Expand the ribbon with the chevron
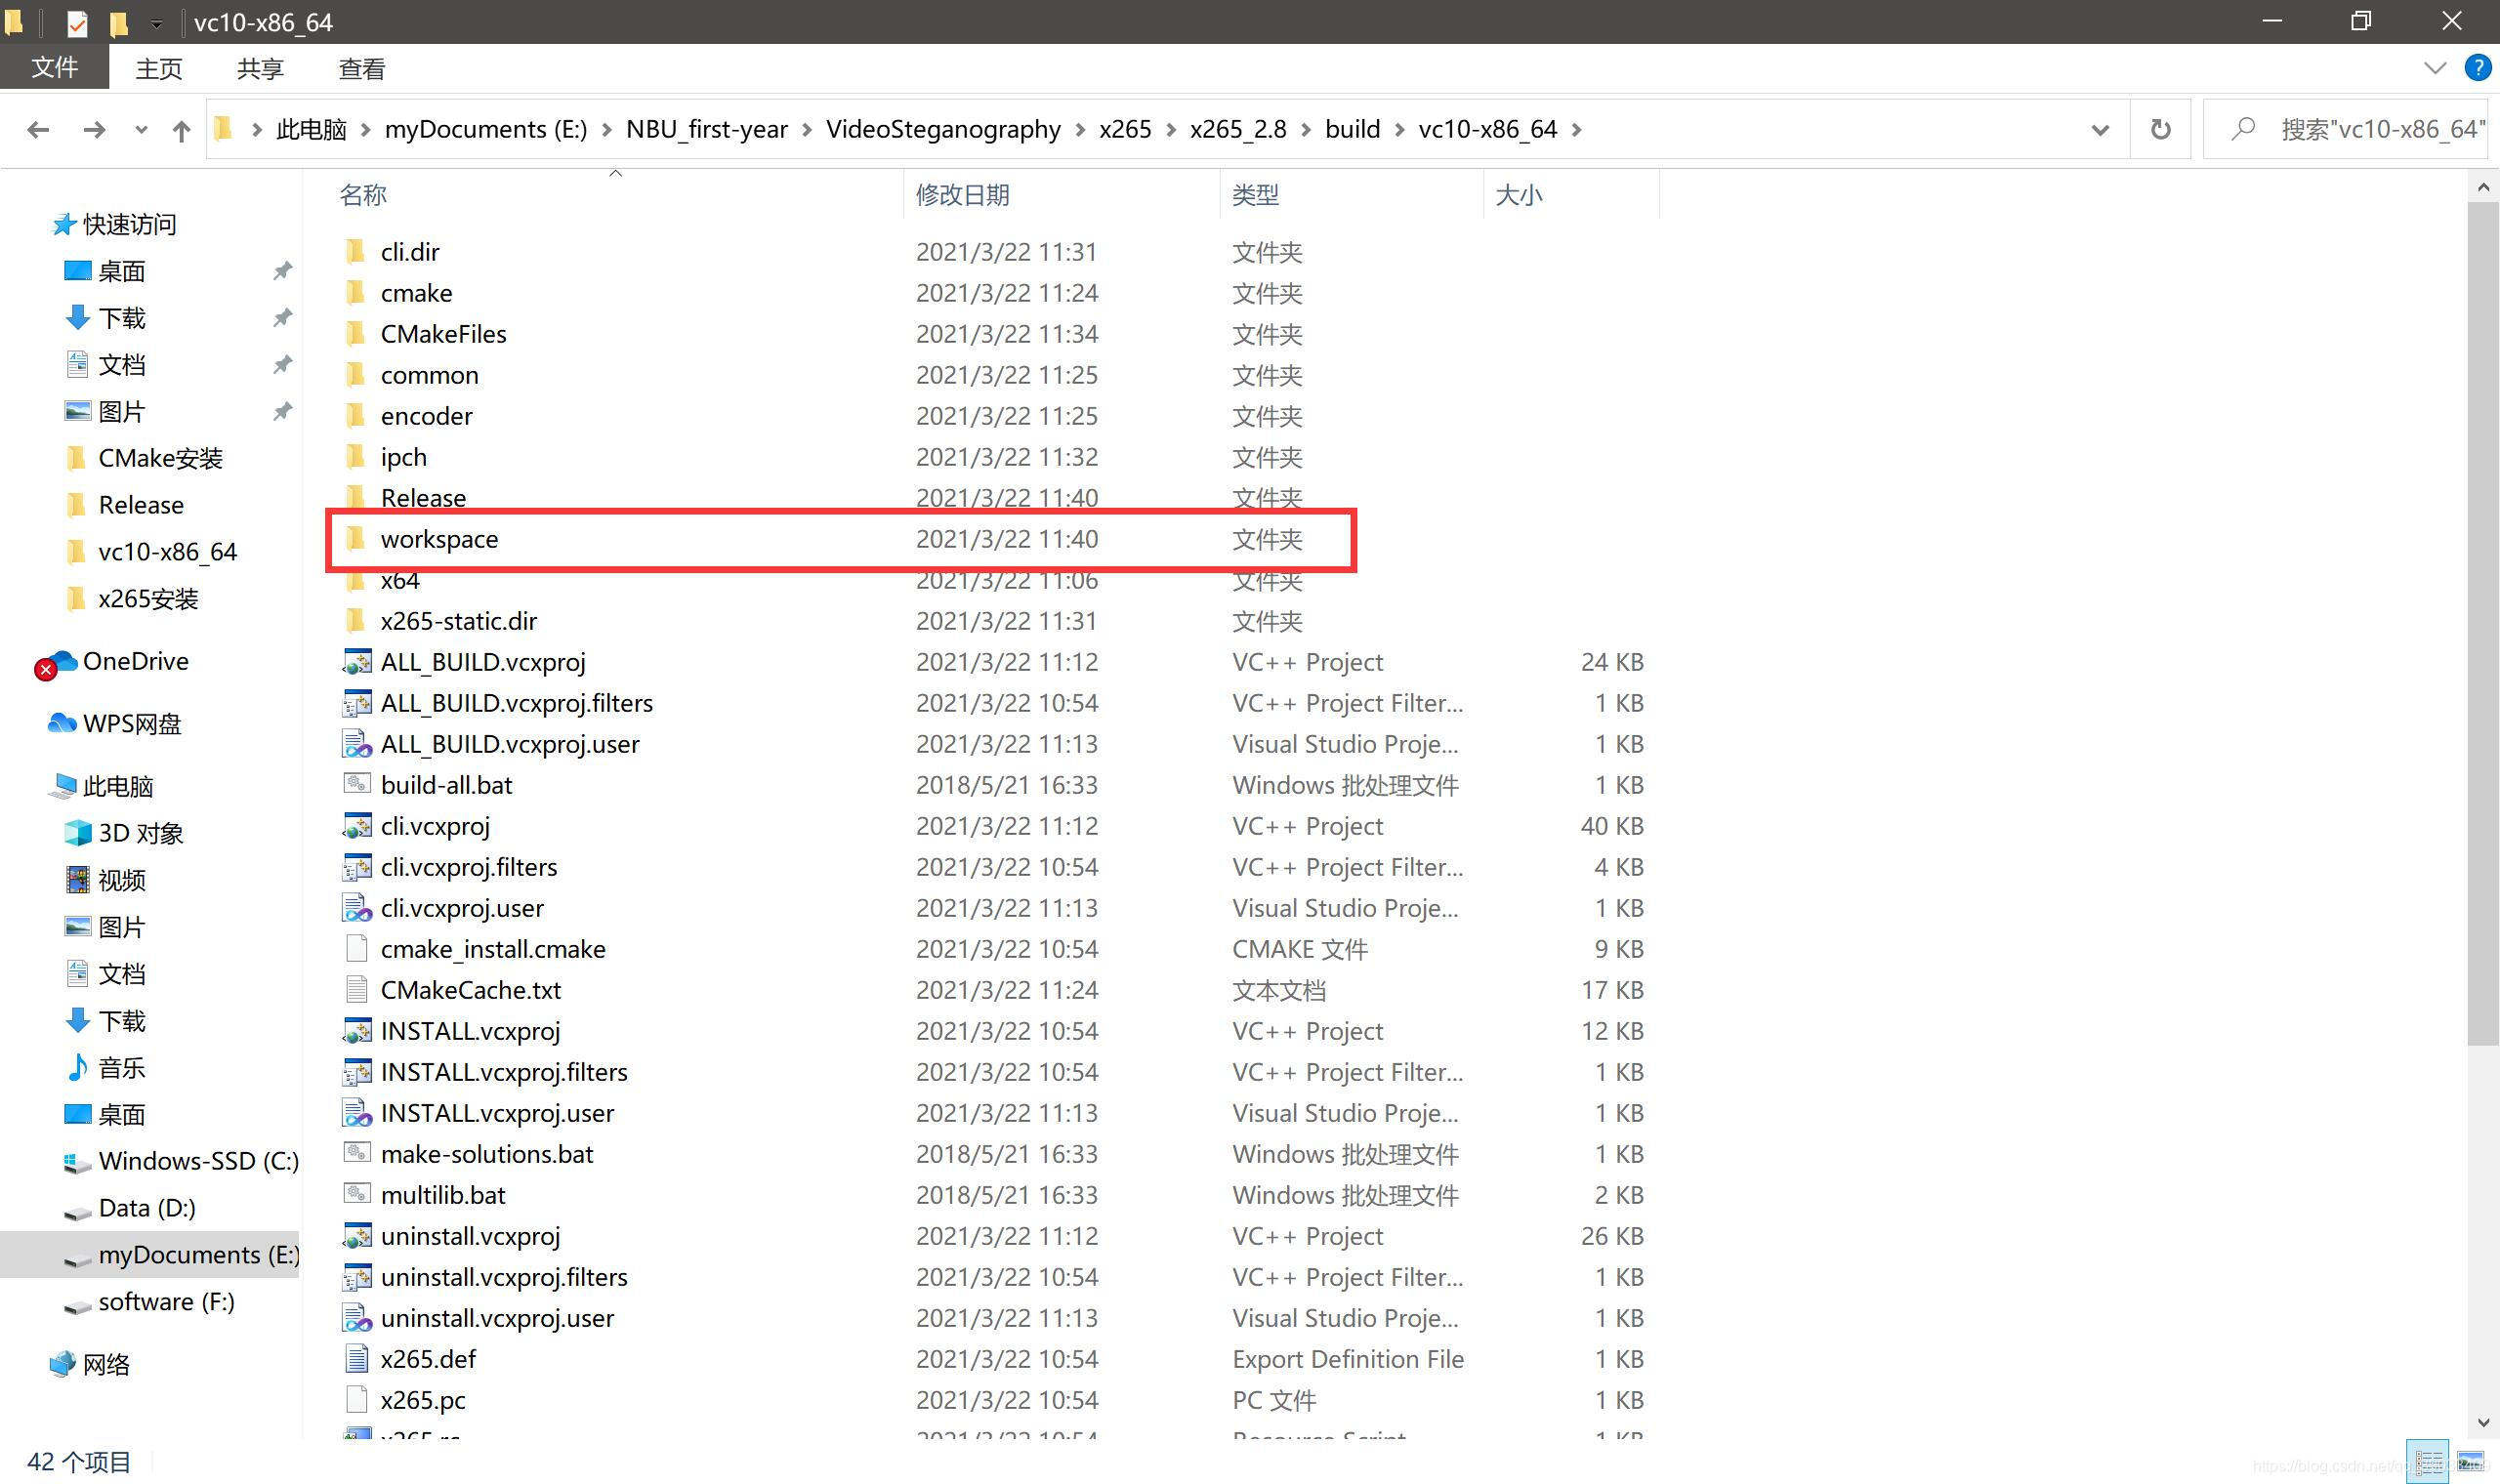 (2435, 68)
